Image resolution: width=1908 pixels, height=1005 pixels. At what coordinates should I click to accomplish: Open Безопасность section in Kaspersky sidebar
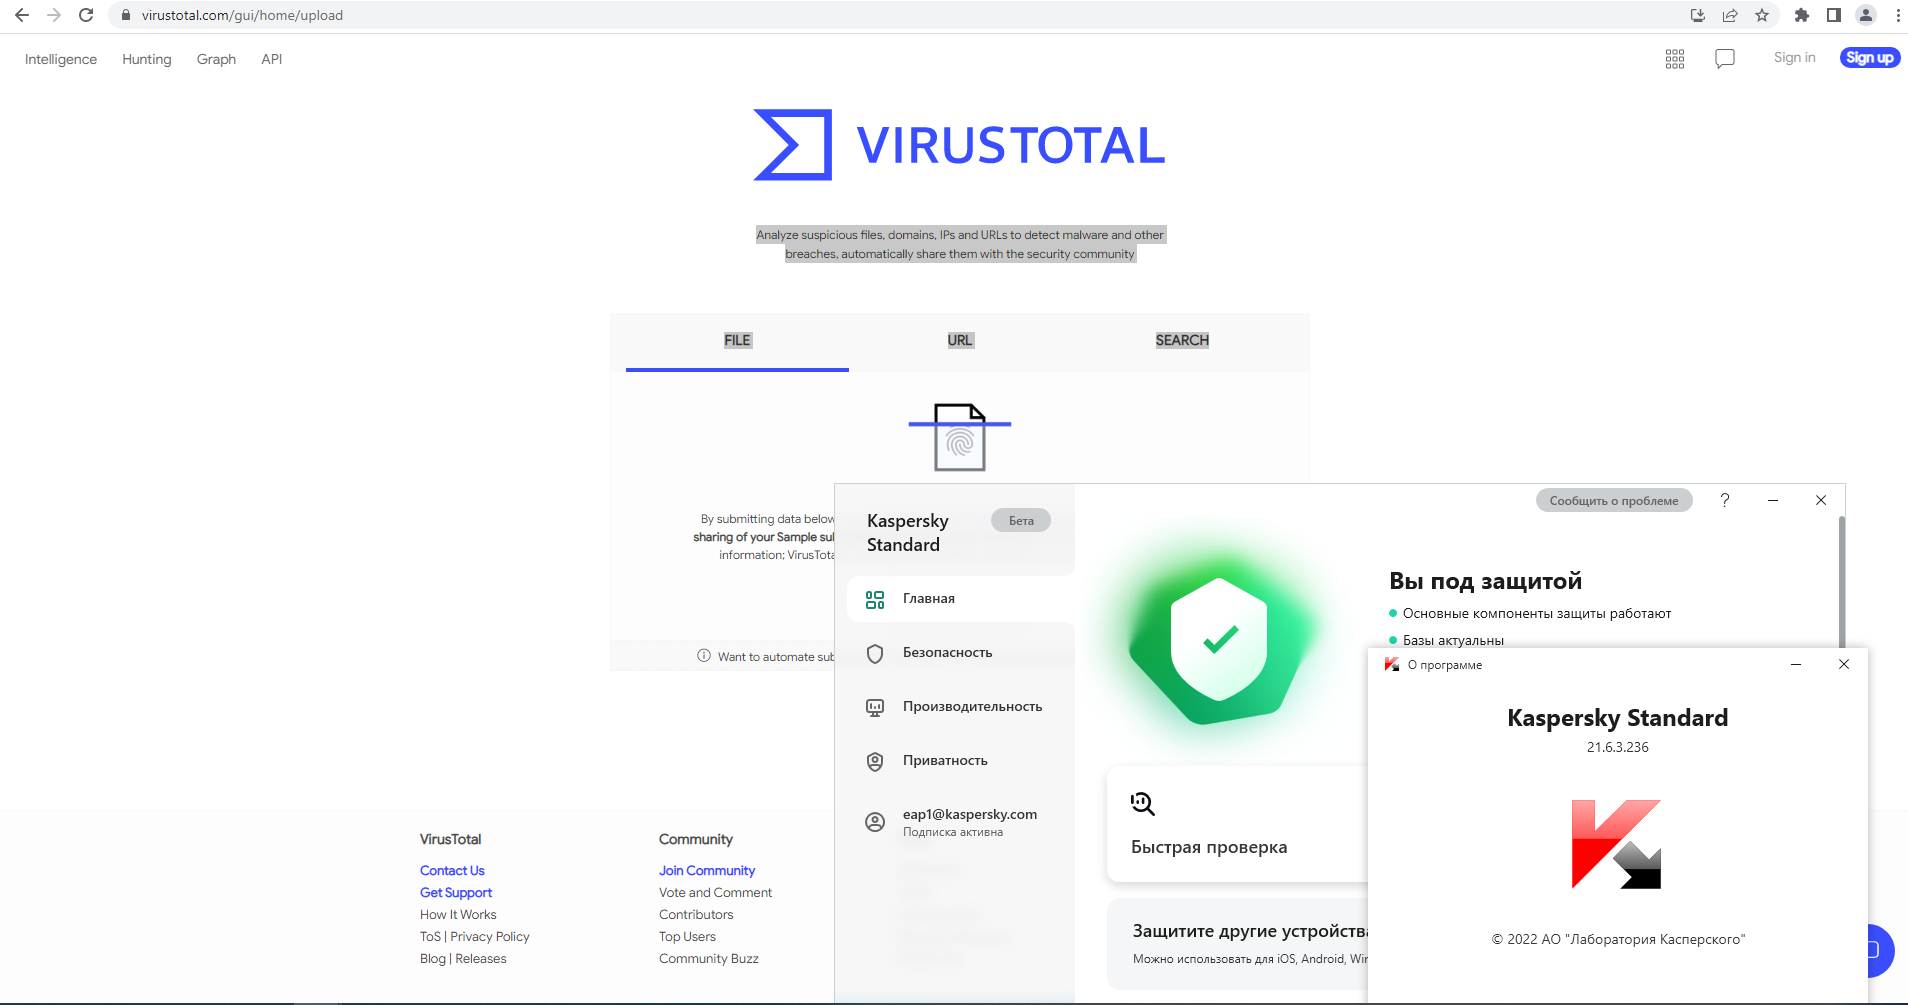coord(960,653)
